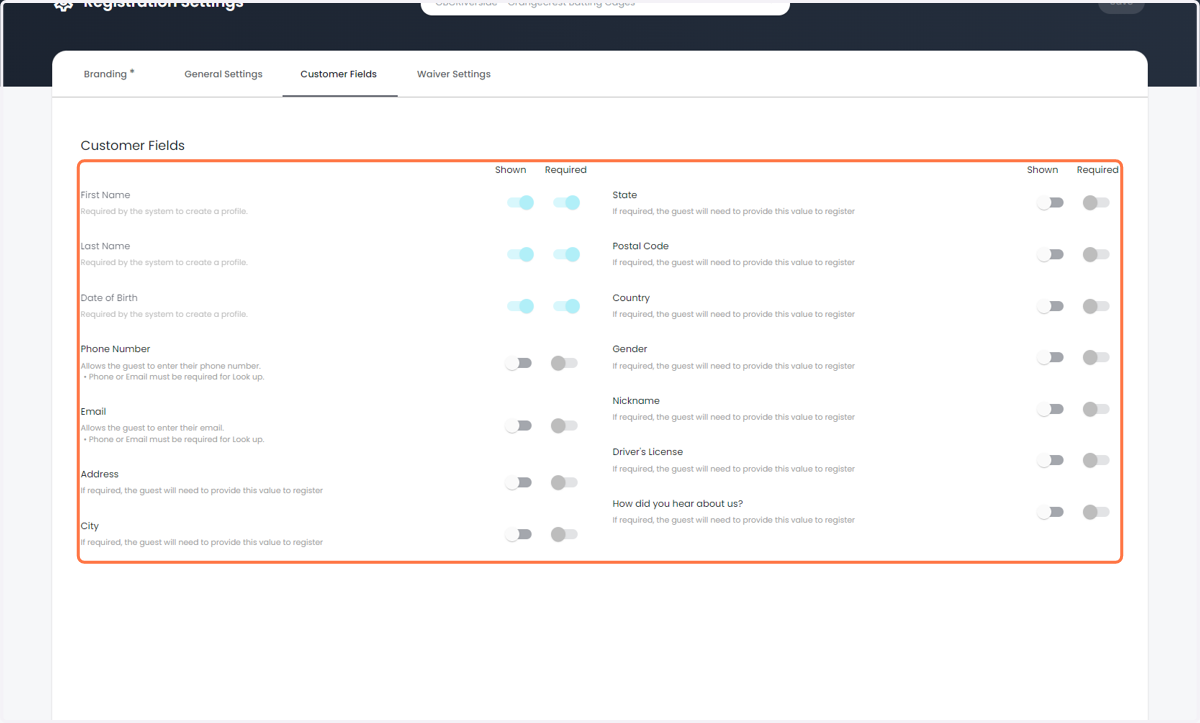The height and width of the screenshot is (723, 1200).
Task: Require the "How did you hear about us?" field
Action: 1096,512
